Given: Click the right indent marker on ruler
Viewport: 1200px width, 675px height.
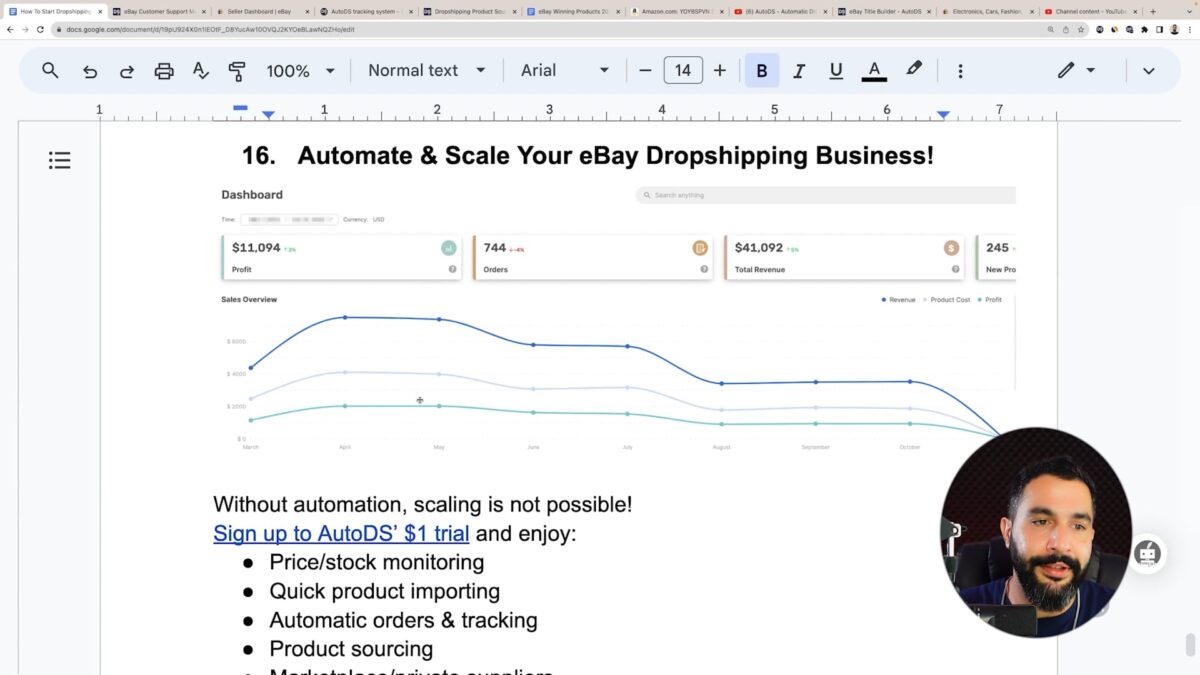Looking at the screenshot, I should (943, 115).
